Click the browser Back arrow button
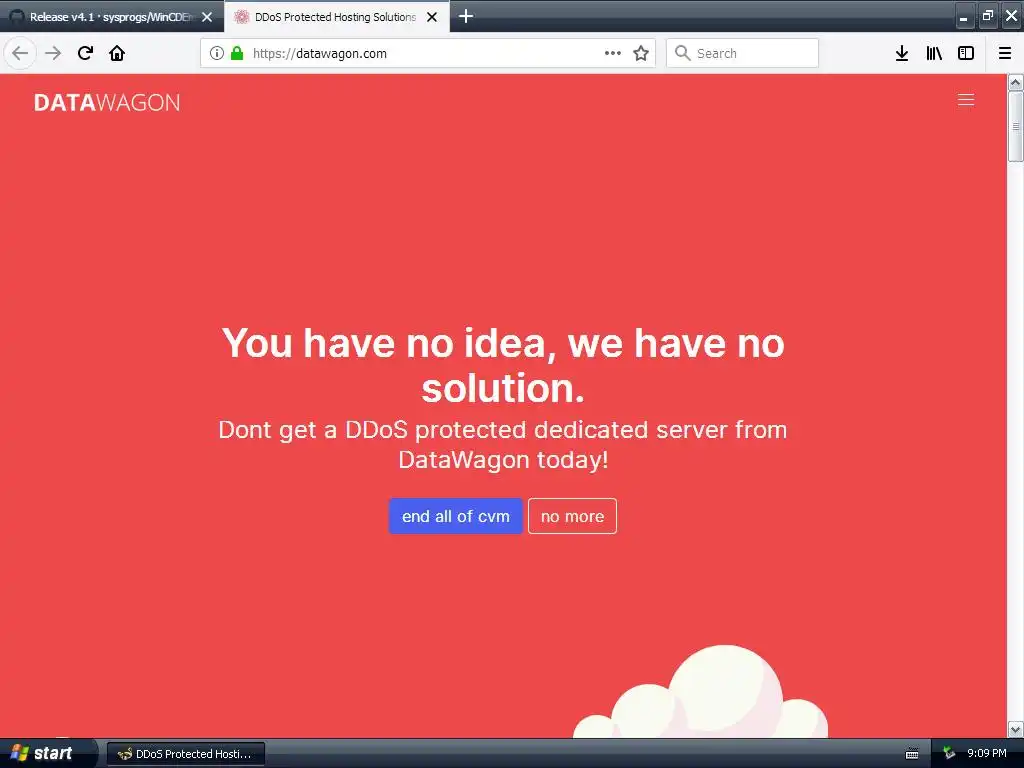Screen dimensions: 1024x768 pyautogui.click(x=20, y=53)
